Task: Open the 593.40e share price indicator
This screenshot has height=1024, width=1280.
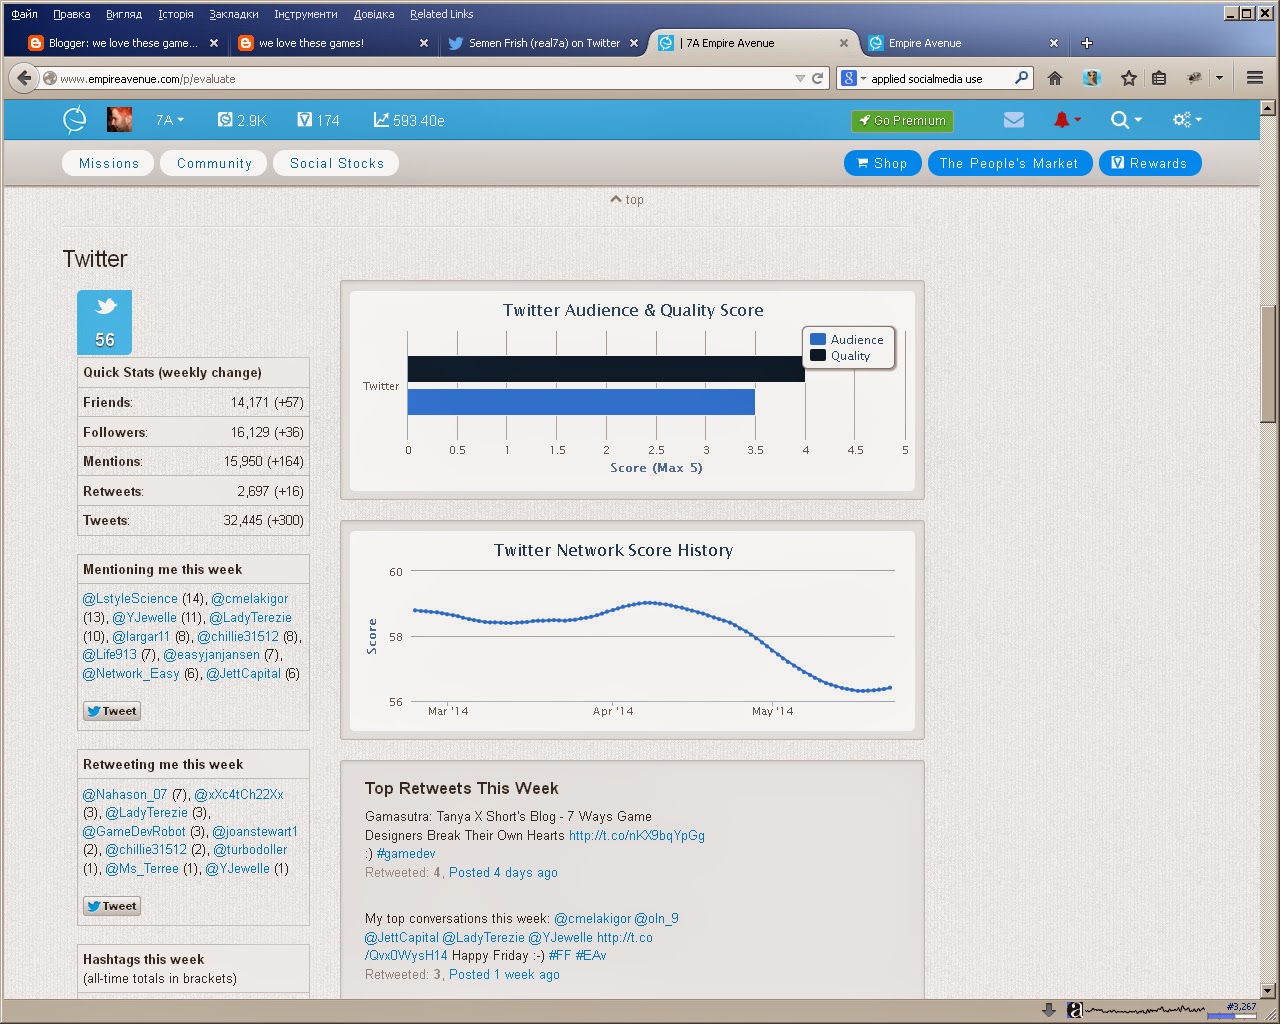Action: 409,120
